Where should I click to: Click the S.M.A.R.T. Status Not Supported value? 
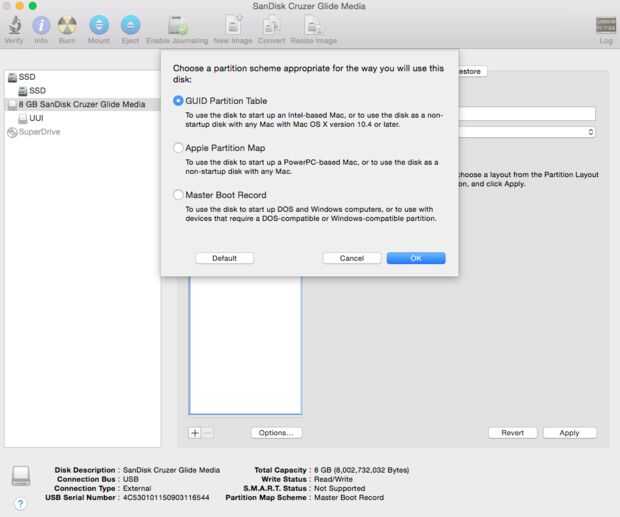pyautogui.click(x=340, y=488)
